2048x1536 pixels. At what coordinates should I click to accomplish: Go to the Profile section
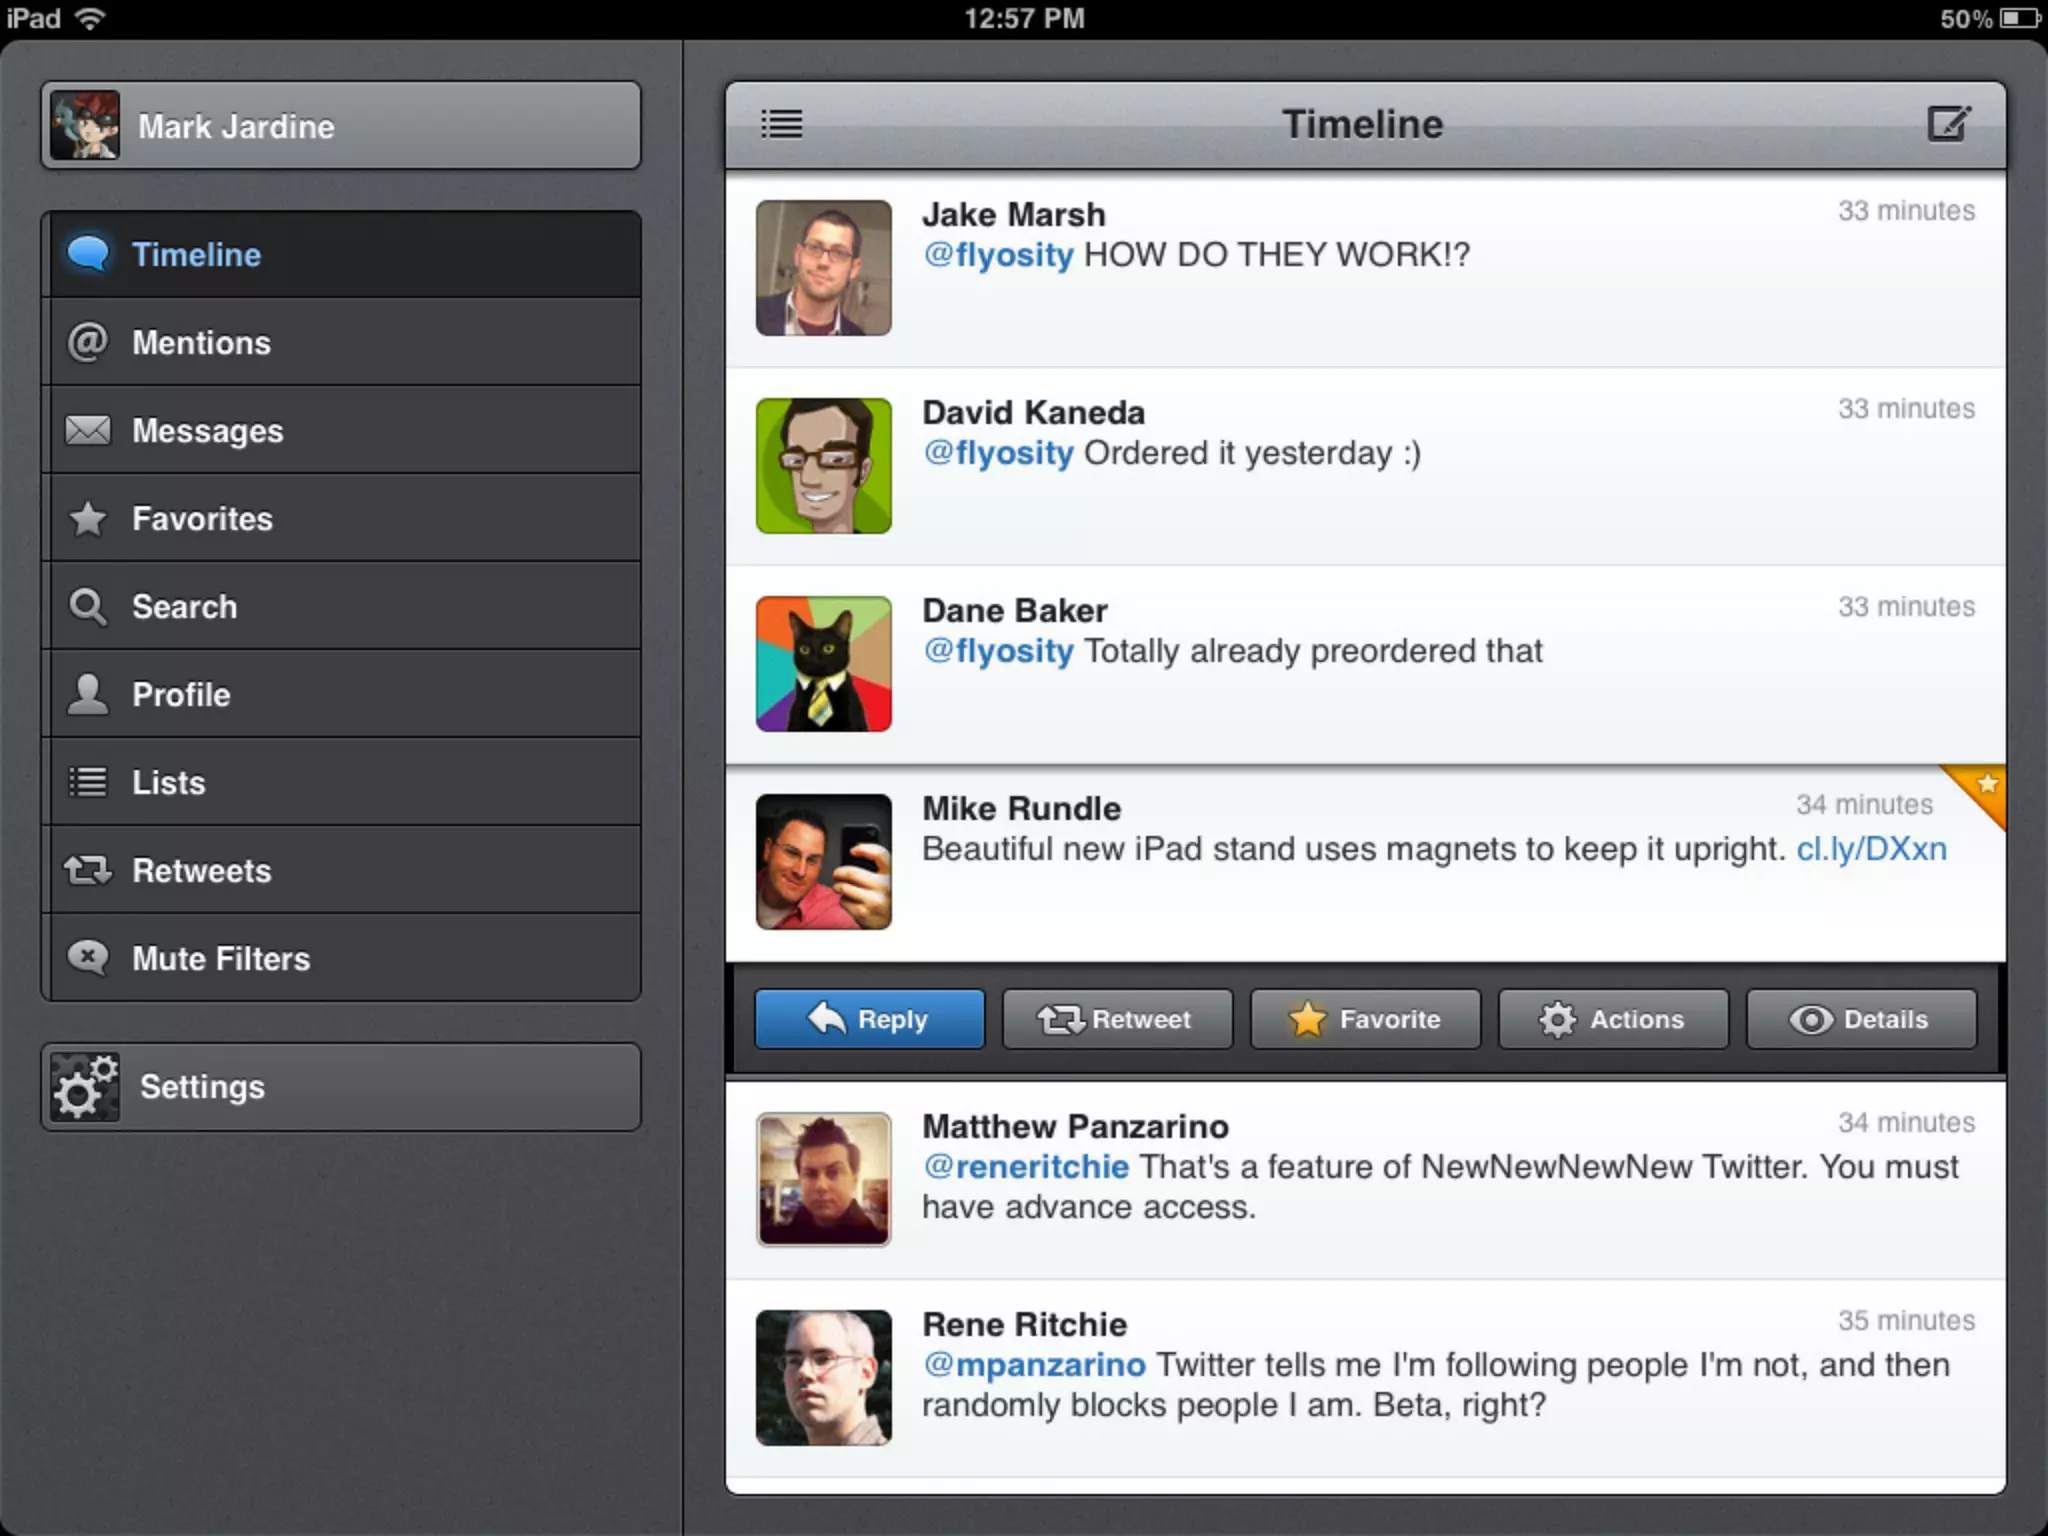tap(341, 694)
